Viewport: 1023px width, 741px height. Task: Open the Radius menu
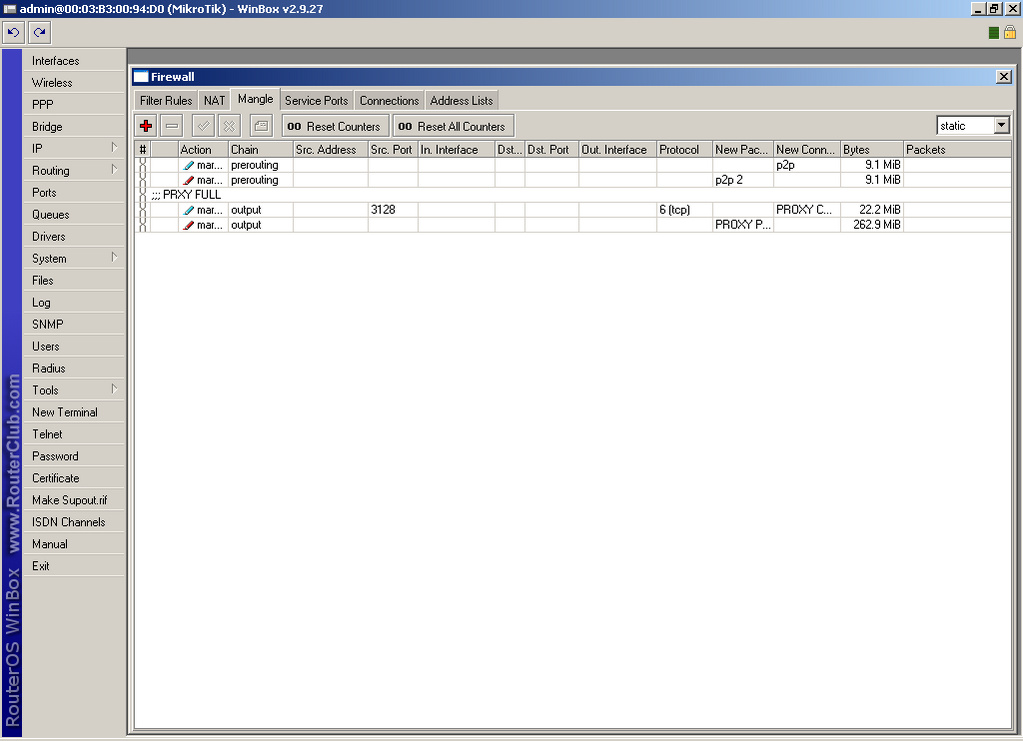tap(74, 369)
